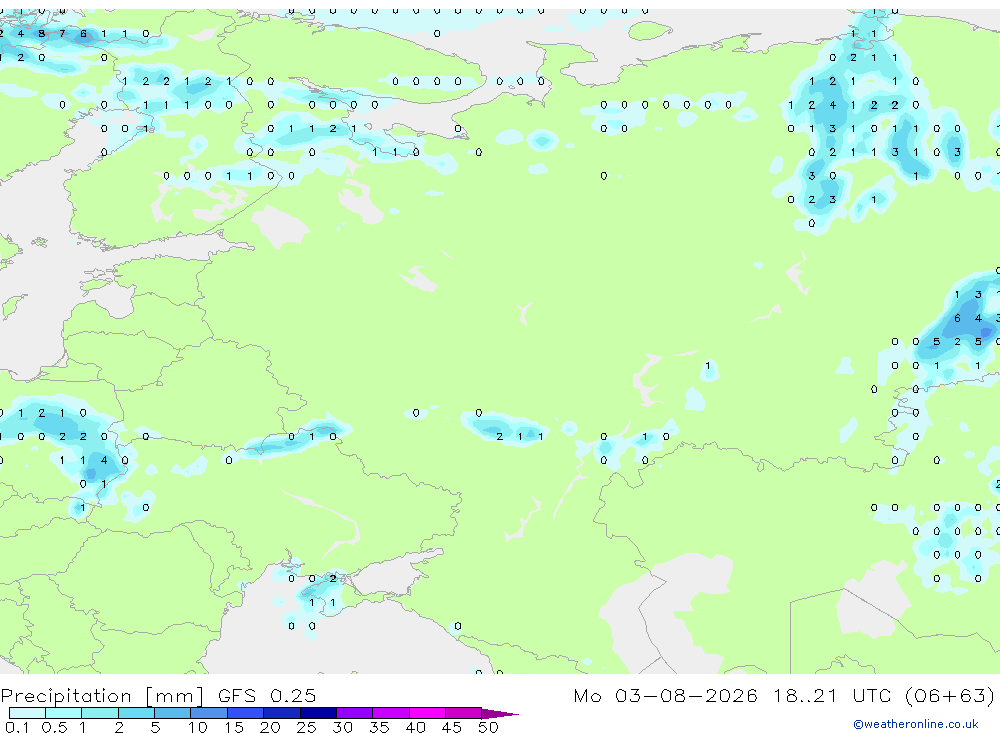1000x733 pixels.
Task: Click the '35' legend scale label
Action: [379, 727]
